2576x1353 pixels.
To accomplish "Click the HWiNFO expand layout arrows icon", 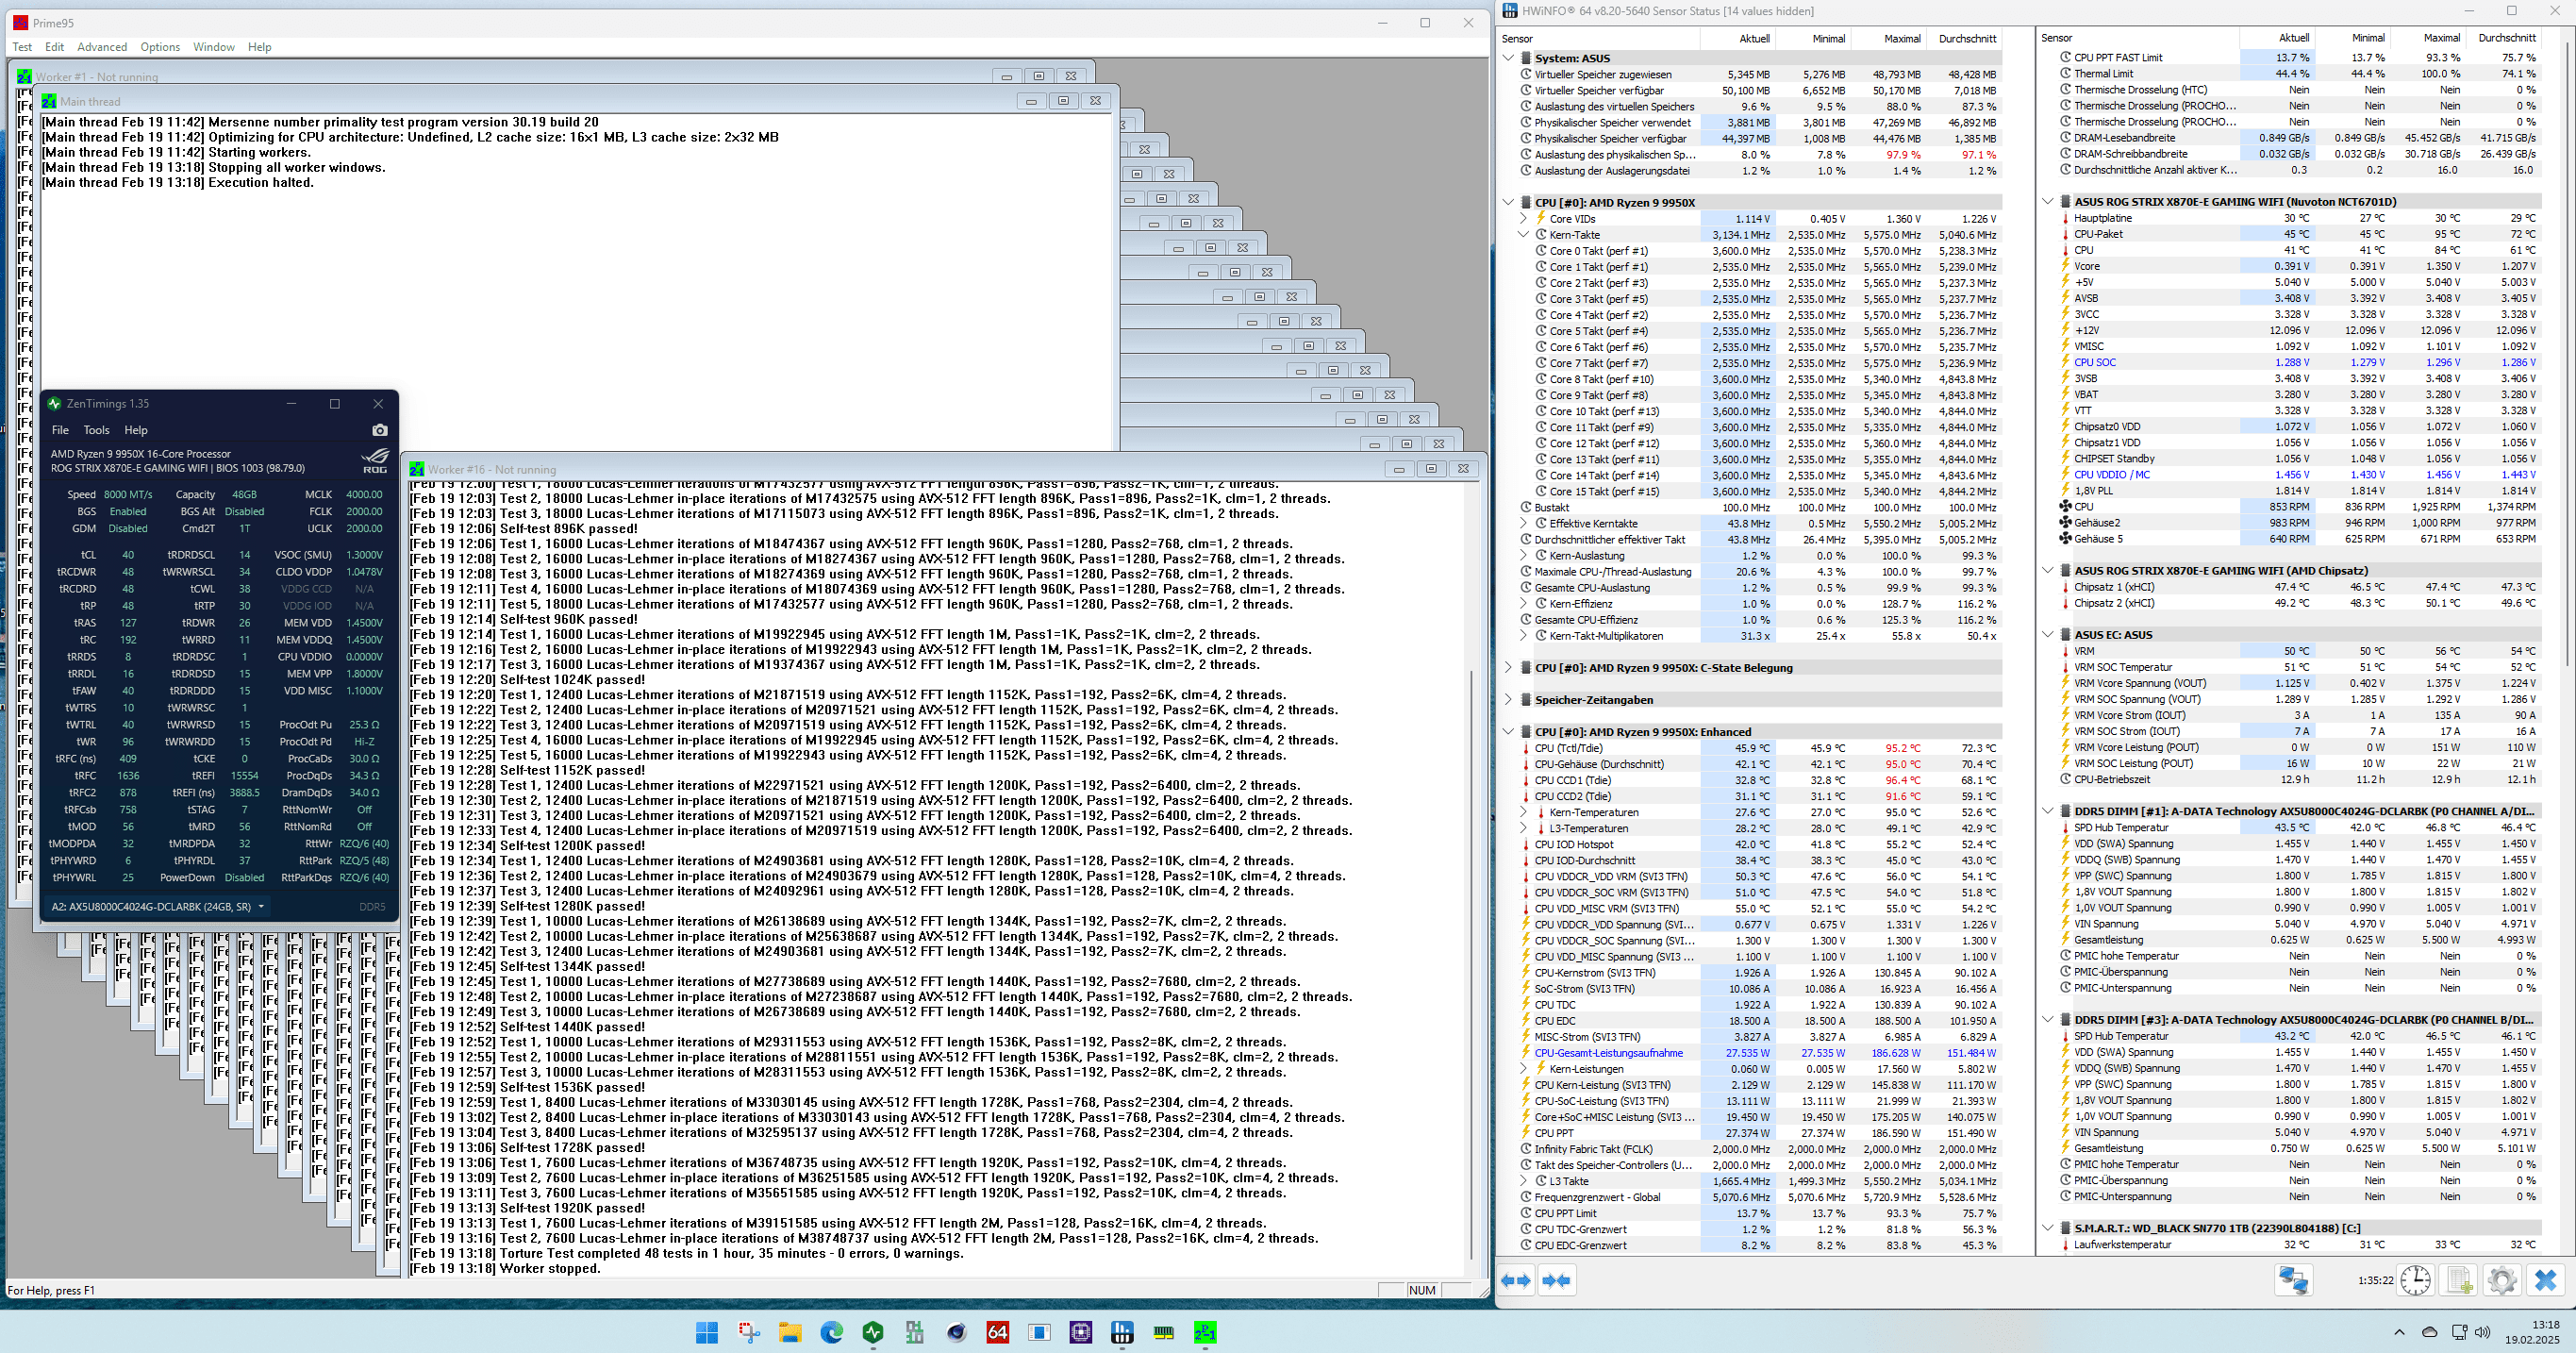I will [x=1517, y=1280].
